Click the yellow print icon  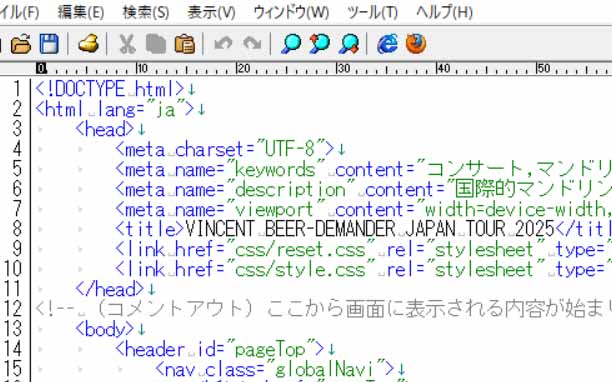coord(88,44)
